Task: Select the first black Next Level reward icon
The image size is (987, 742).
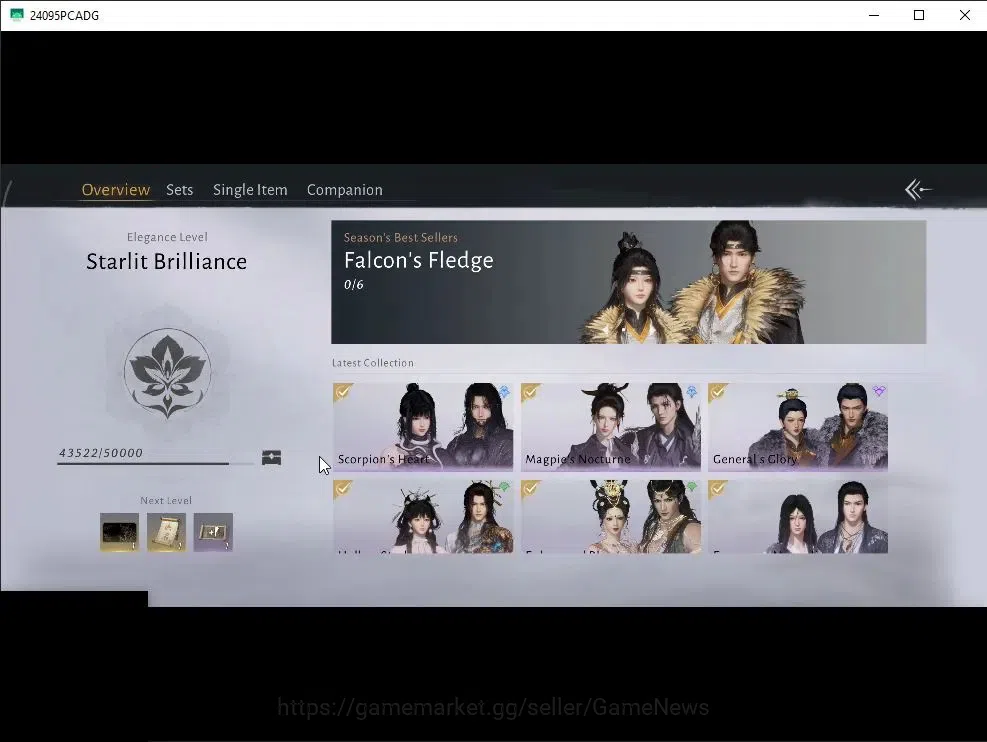Action: [120, 532]
